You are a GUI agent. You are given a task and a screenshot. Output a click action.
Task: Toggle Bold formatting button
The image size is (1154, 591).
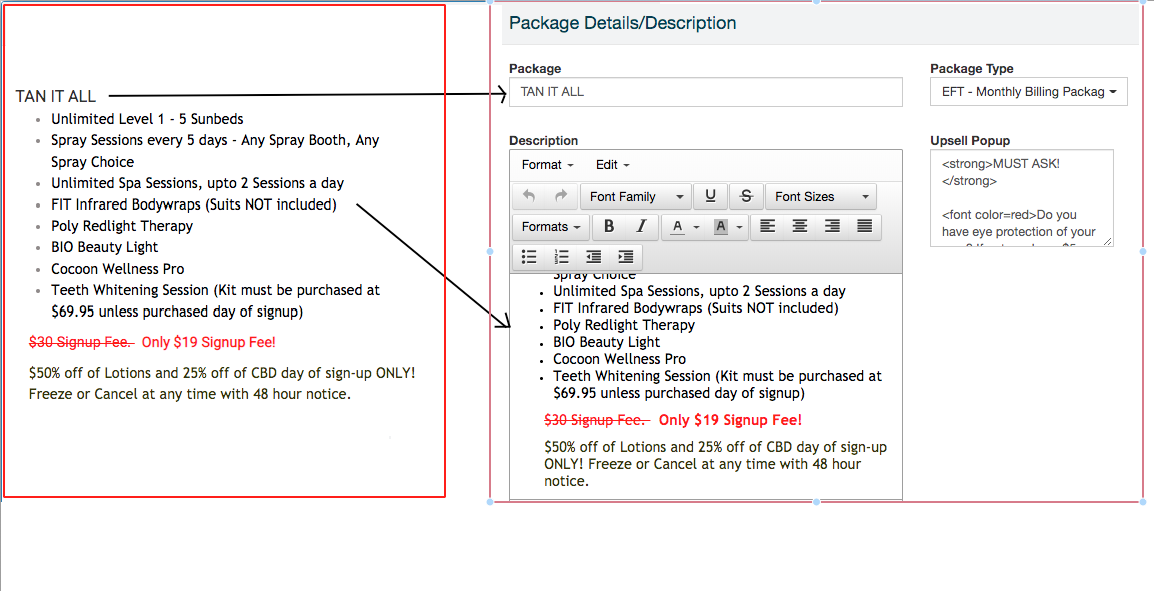point(609,227)
